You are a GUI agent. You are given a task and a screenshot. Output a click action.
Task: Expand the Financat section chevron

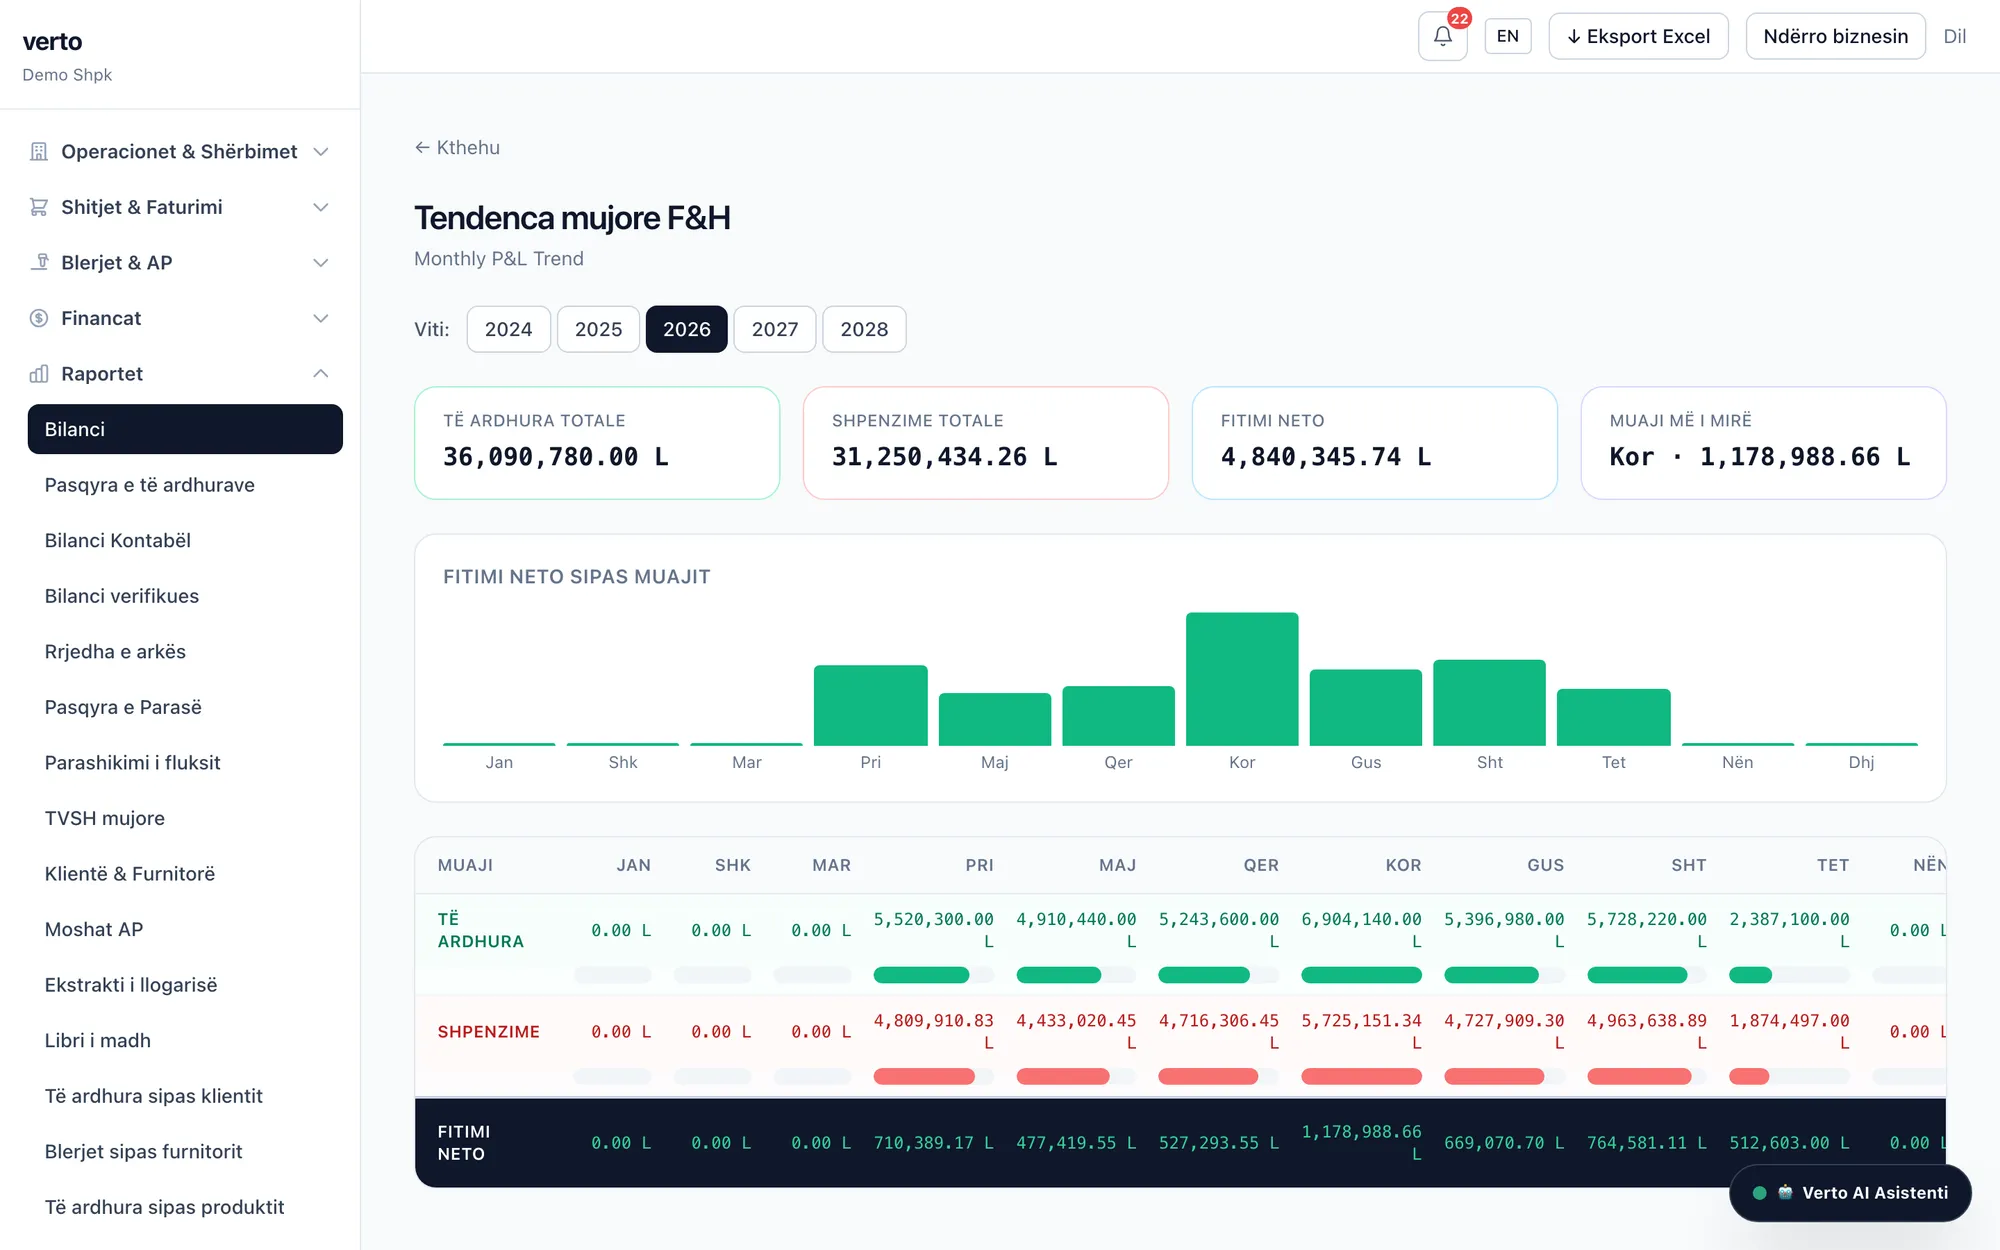tap(321, 318)
